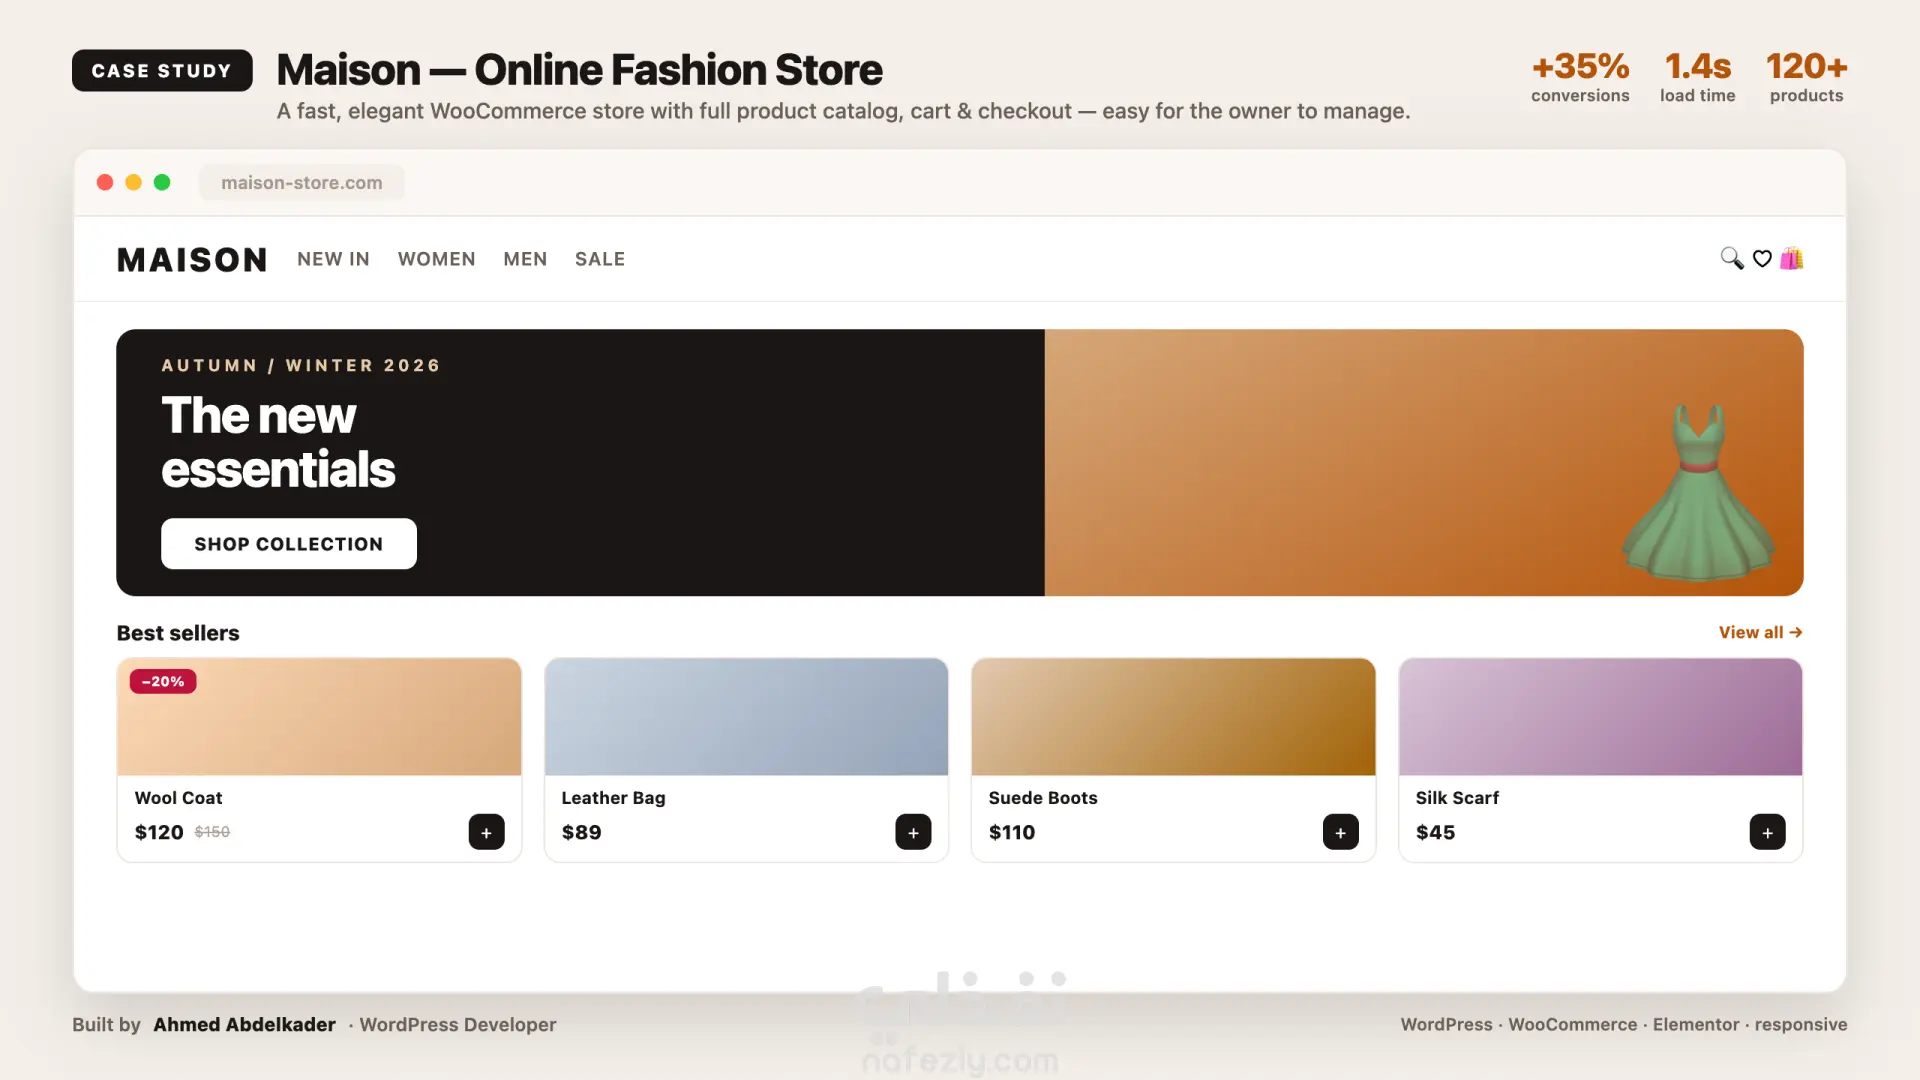This screenshot has height=1080, width=1920.
Task: Click the -20% discount badge
Action: tap(163, 681)
